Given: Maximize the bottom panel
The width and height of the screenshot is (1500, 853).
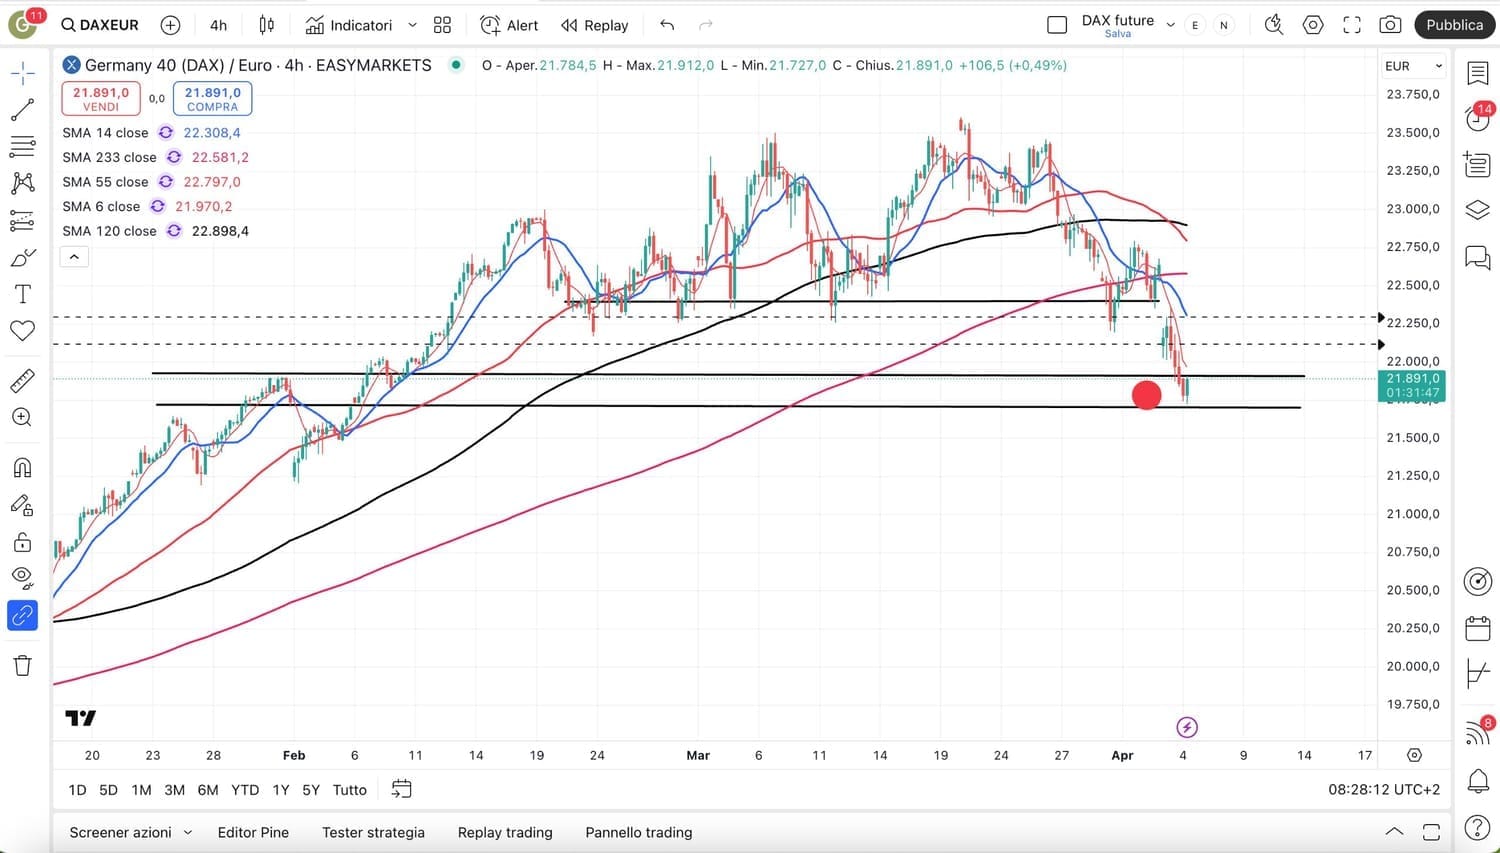Looking at the screenshot, I should click(x=1431, y=832).
